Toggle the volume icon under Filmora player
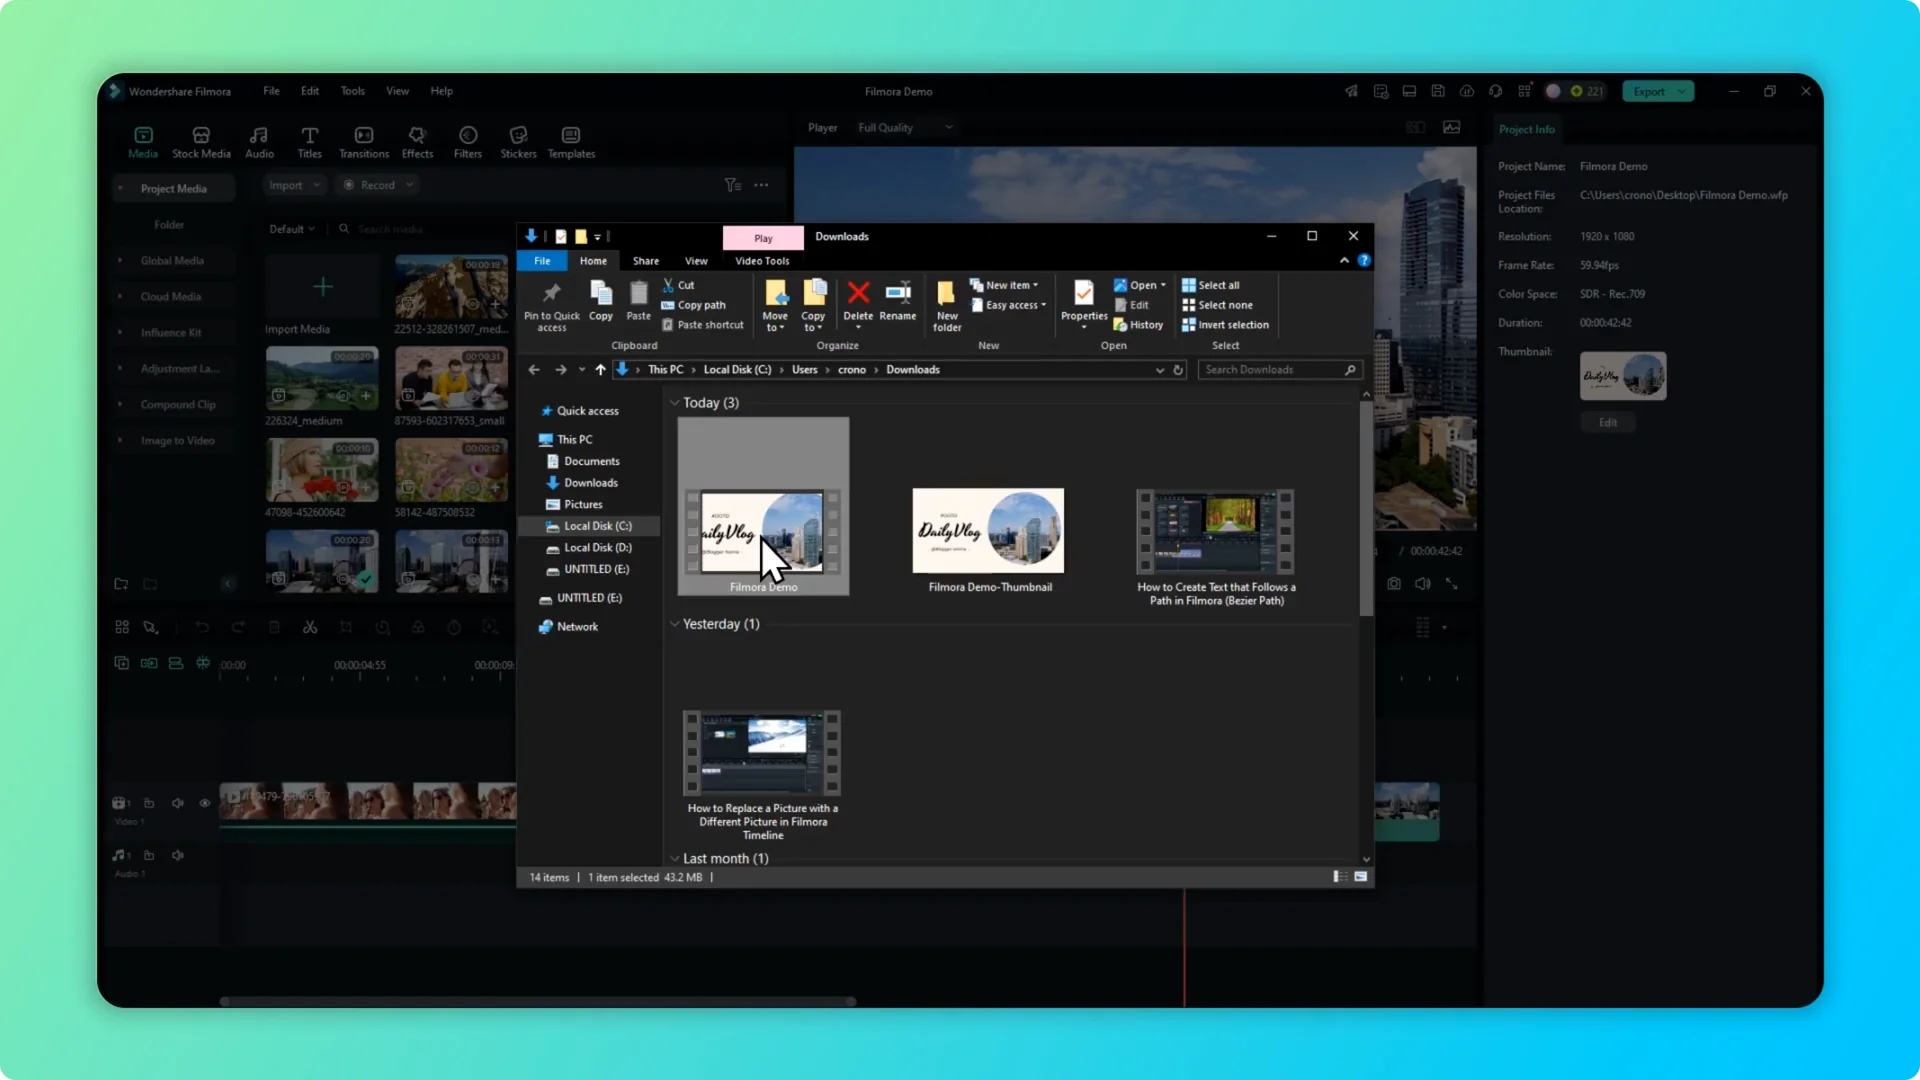 pos(1423,583)
